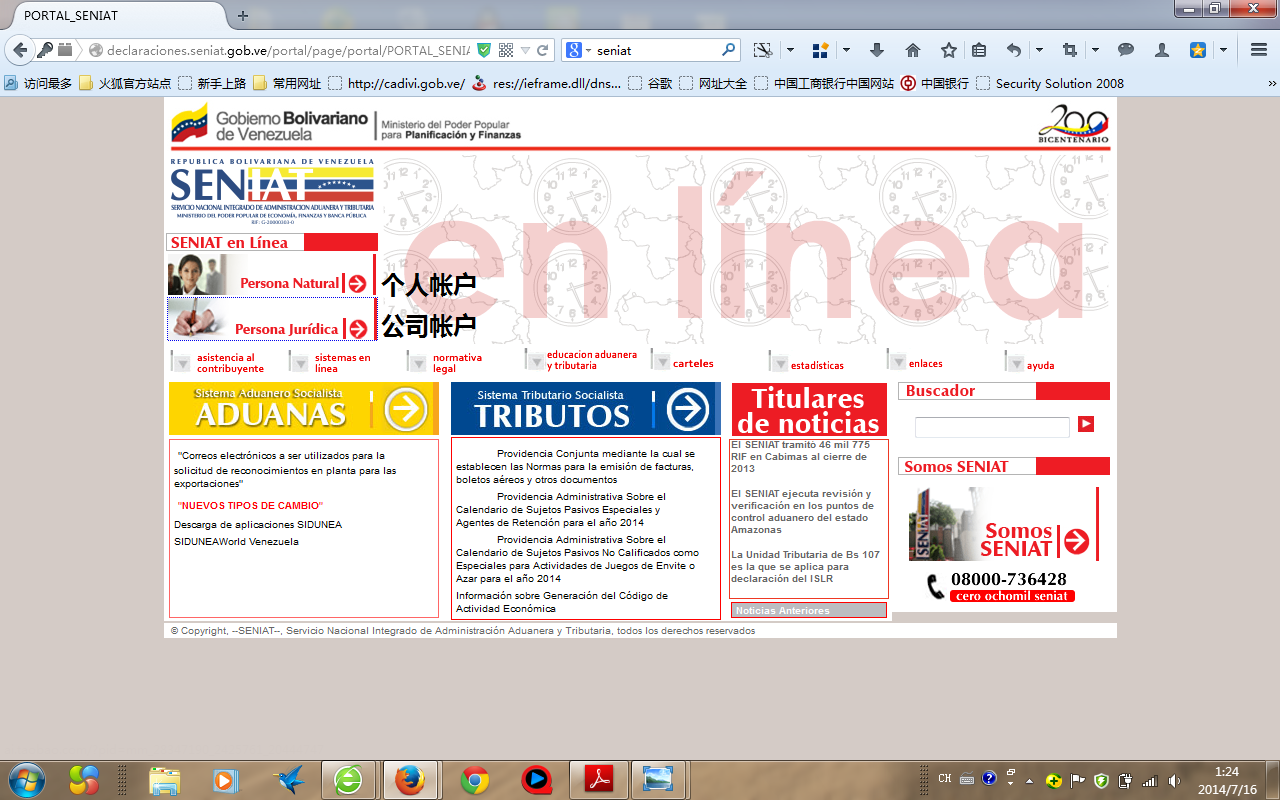Click the red Buscador go arrow button

[x=1086, y=425]
